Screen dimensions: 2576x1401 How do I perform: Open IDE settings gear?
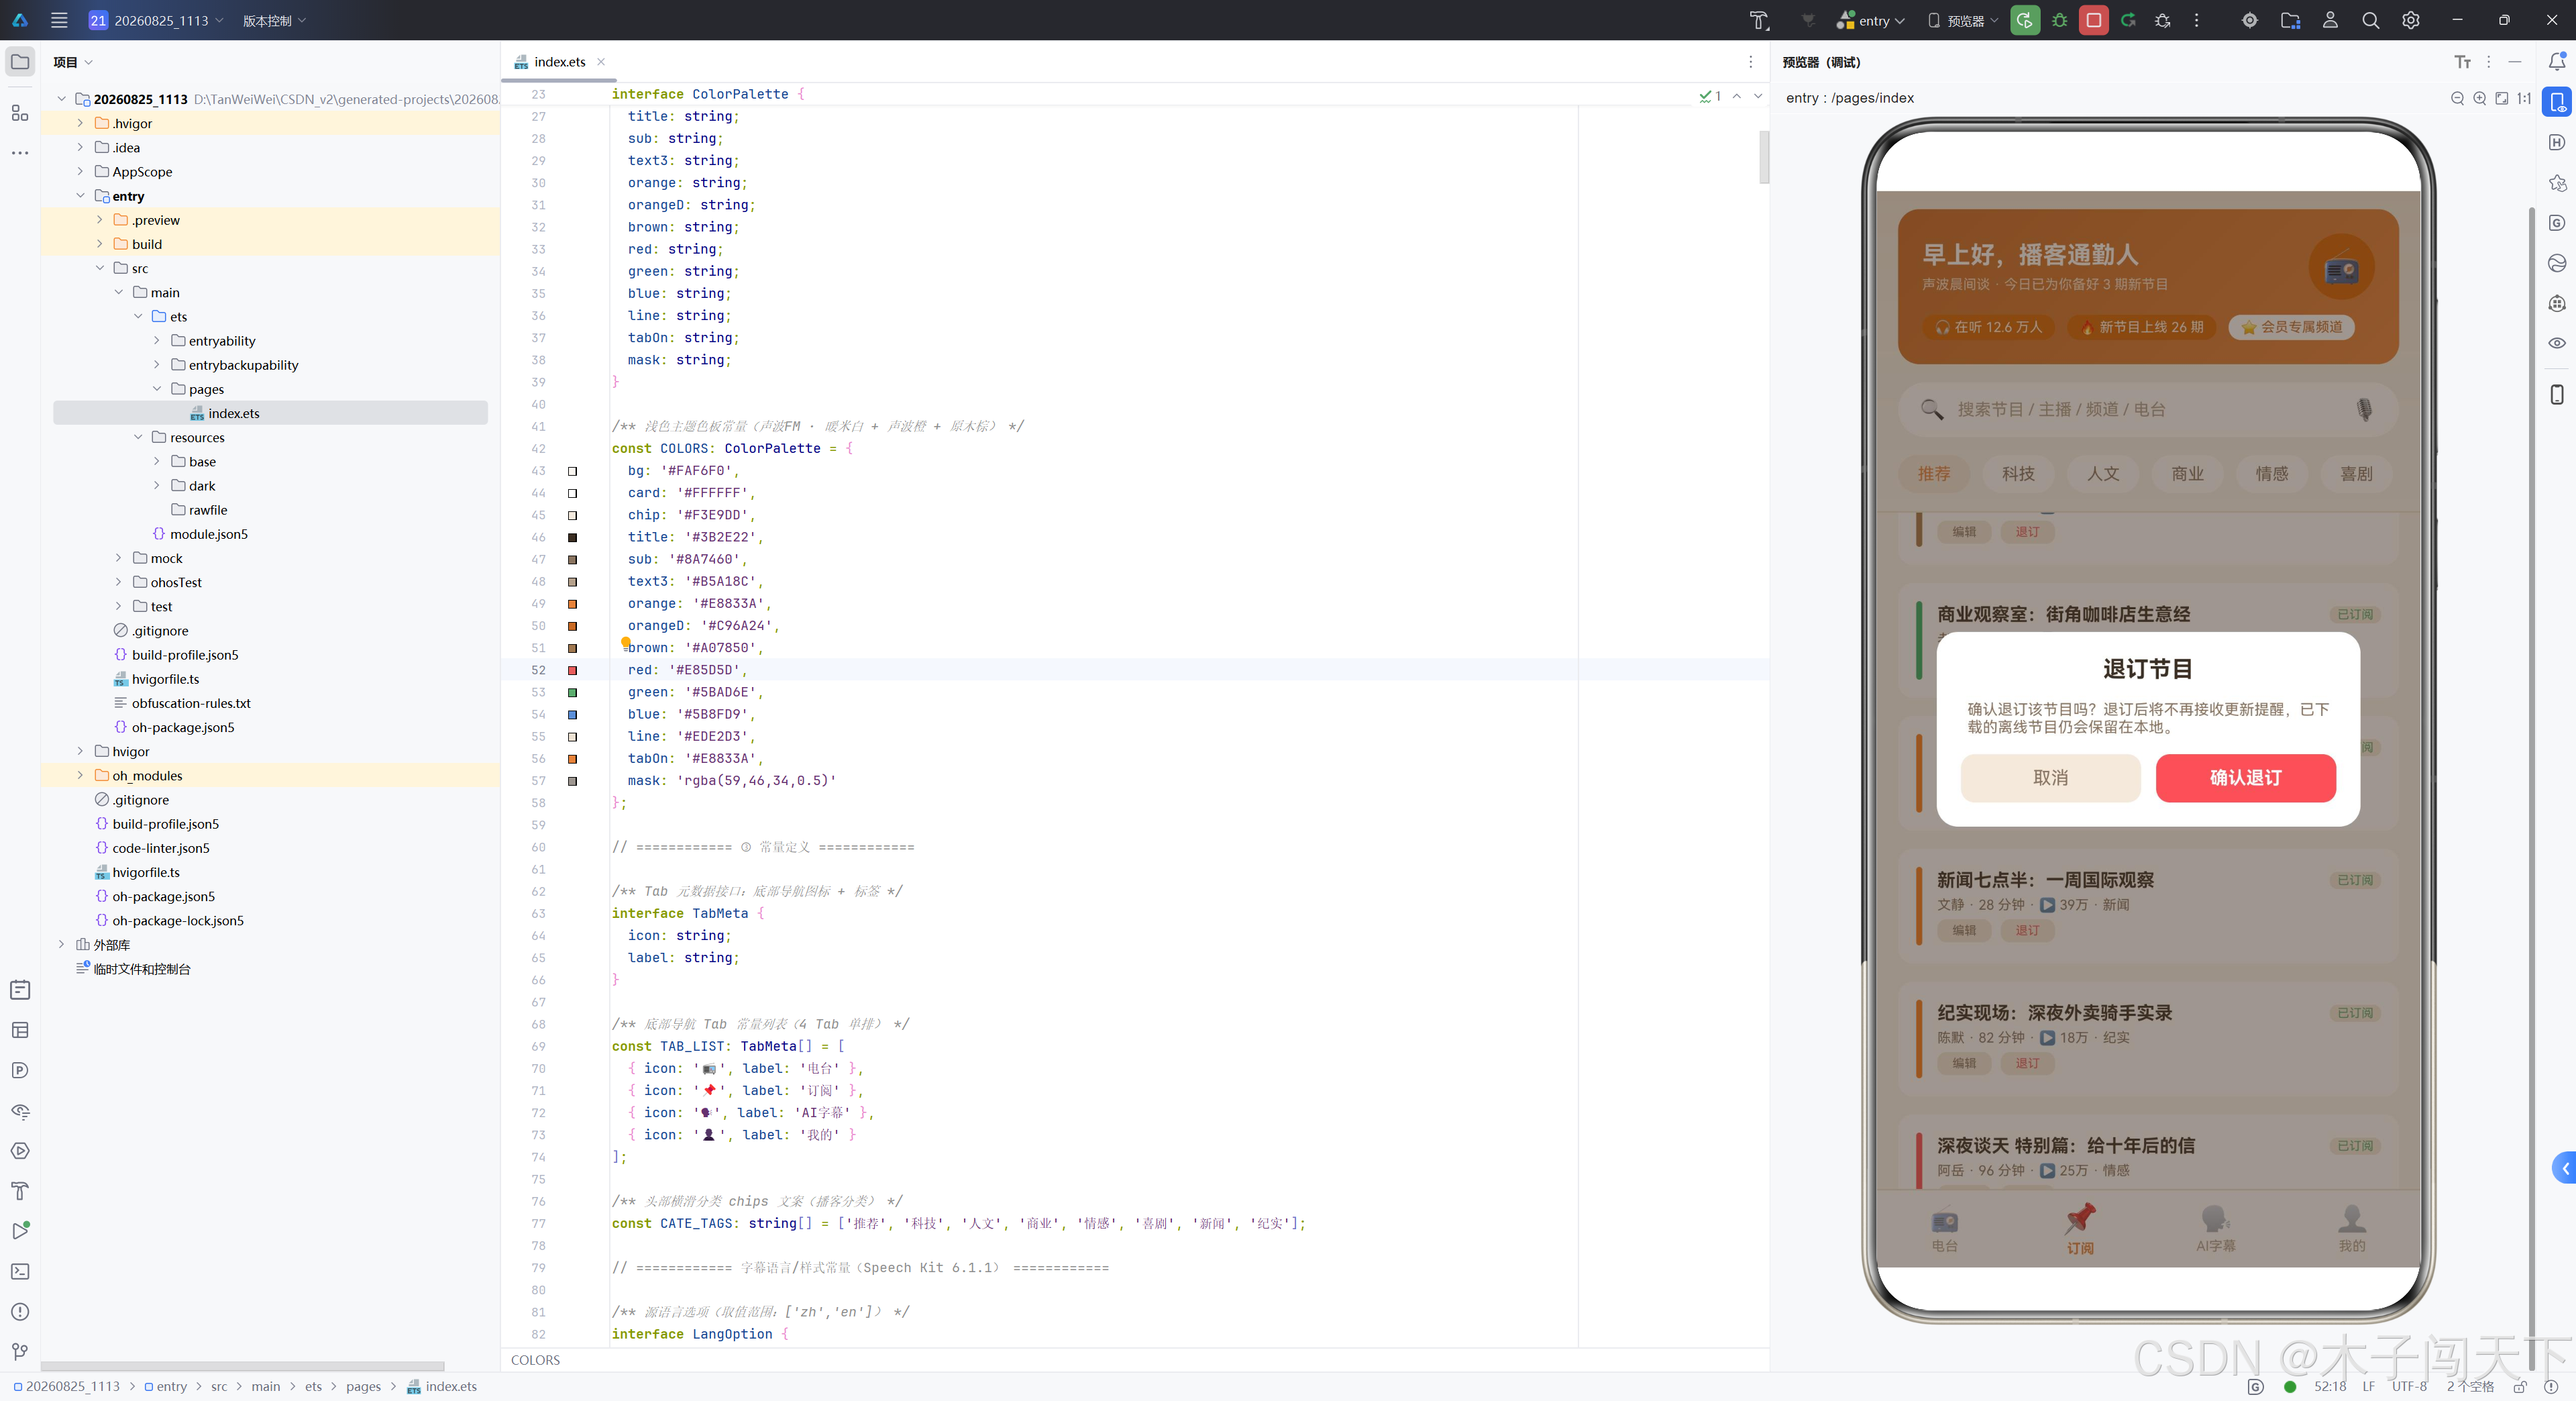pos(2411,20)
